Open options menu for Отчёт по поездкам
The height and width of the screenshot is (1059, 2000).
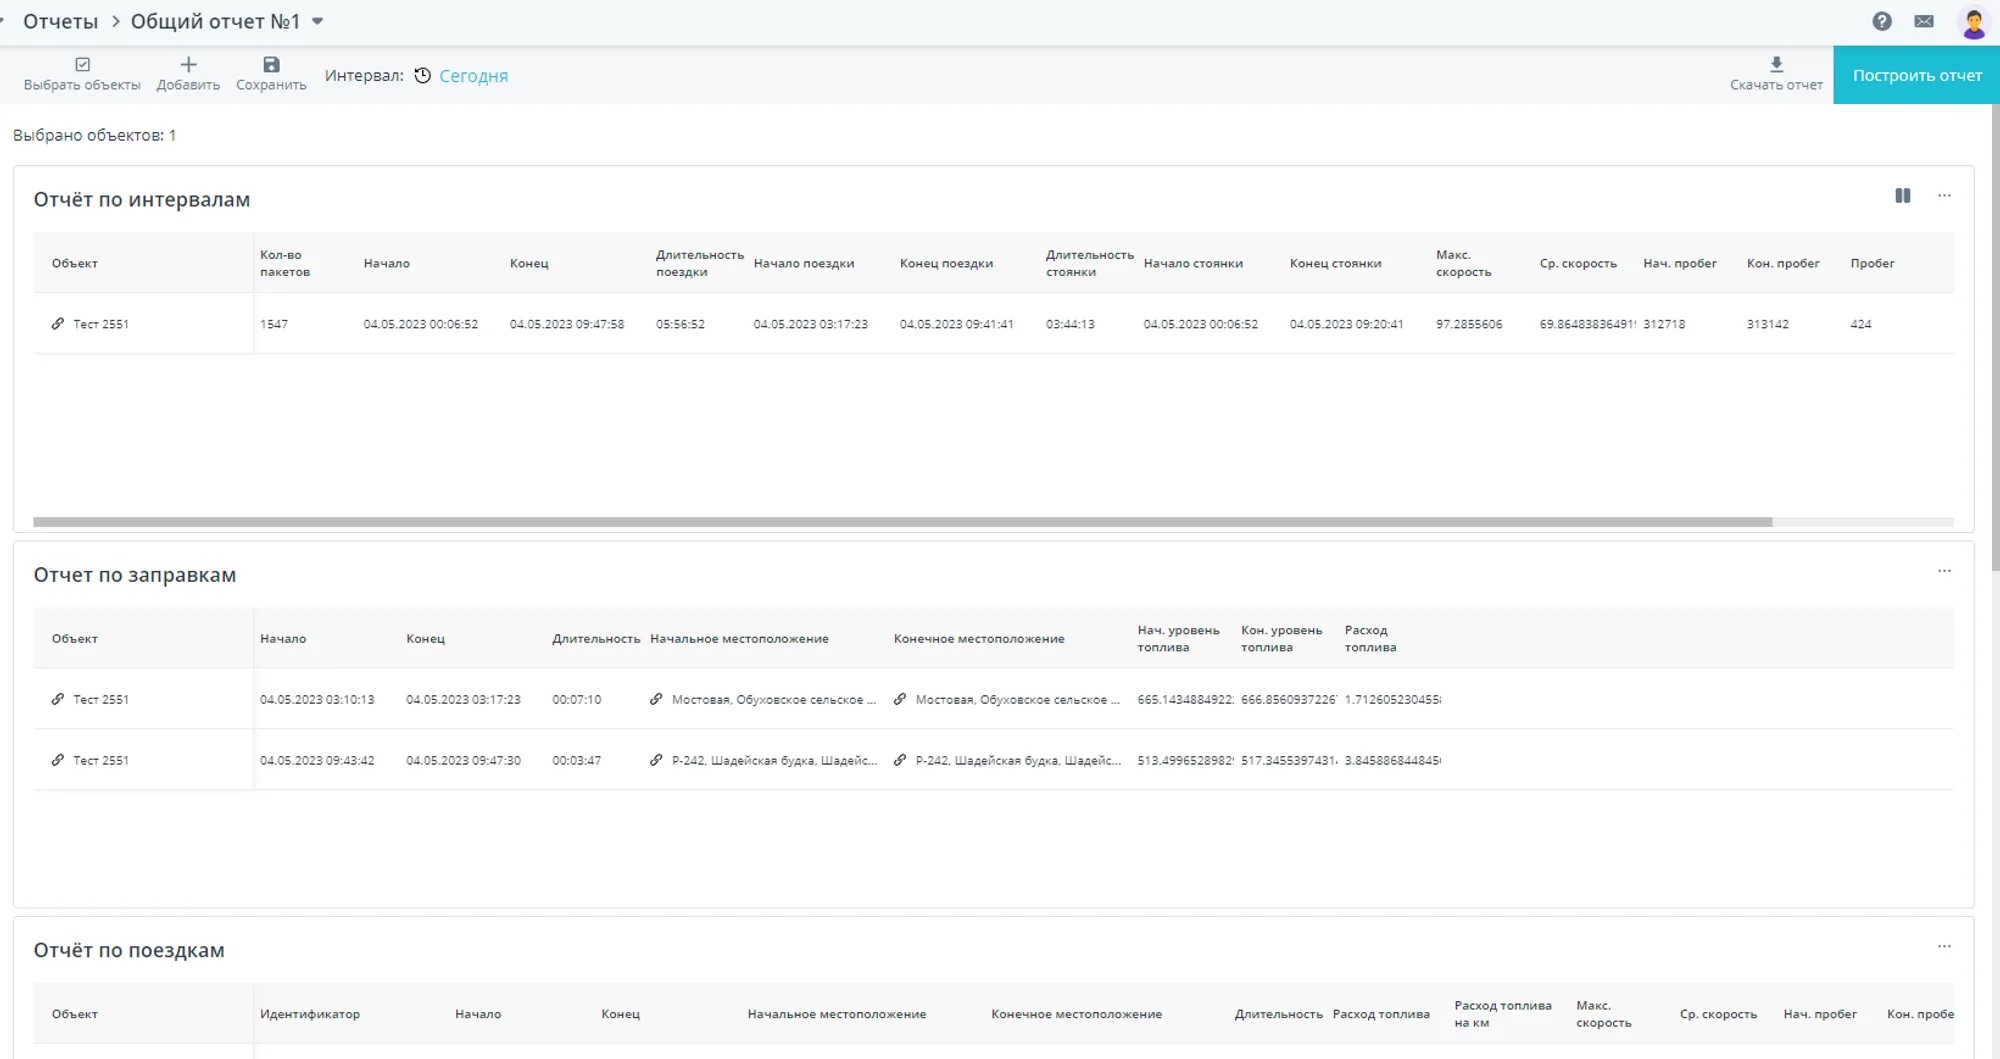point(1943,946)
